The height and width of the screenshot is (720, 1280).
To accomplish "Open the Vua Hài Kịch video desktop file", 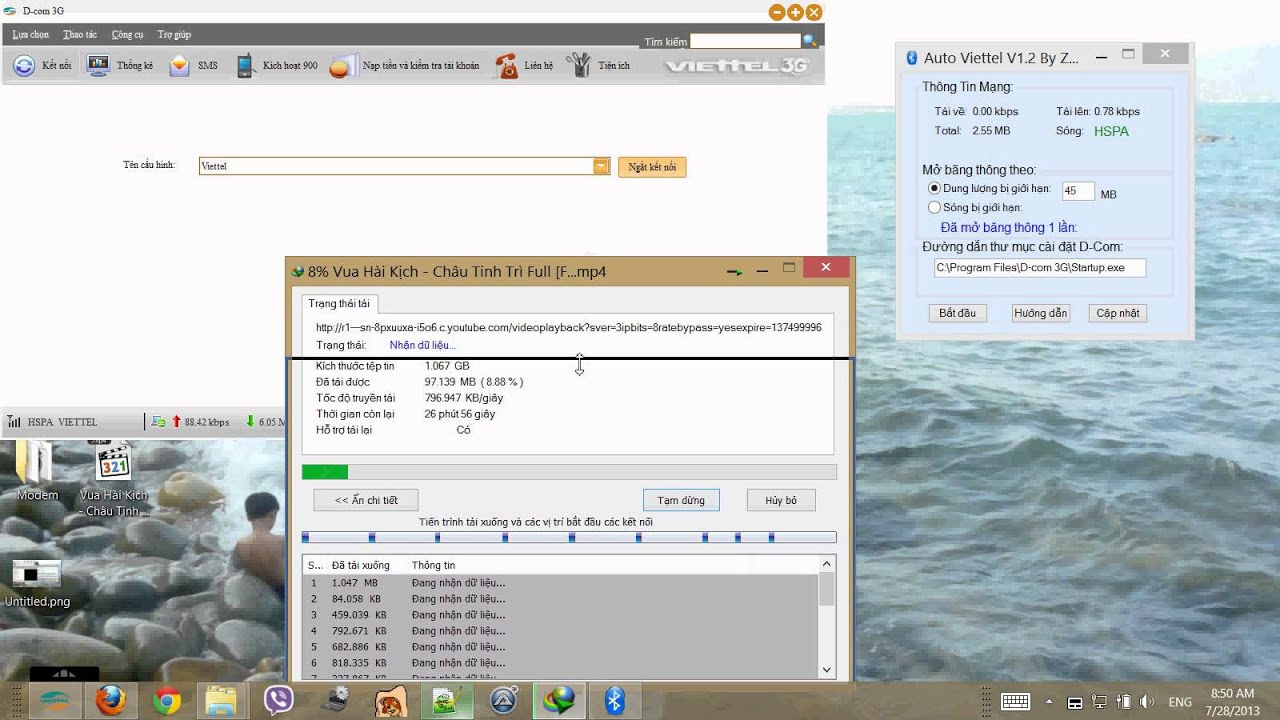I will click(114, 478).
